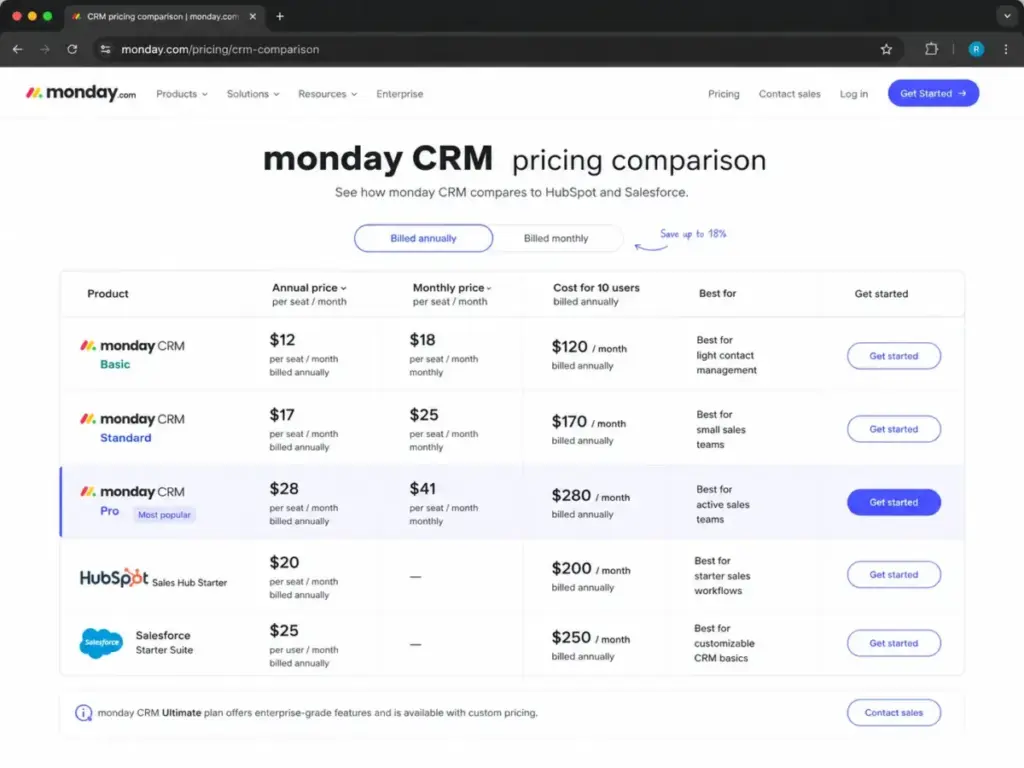Click Contact sales in top navigation
The image size is (1024, 768).
(790, 94)
